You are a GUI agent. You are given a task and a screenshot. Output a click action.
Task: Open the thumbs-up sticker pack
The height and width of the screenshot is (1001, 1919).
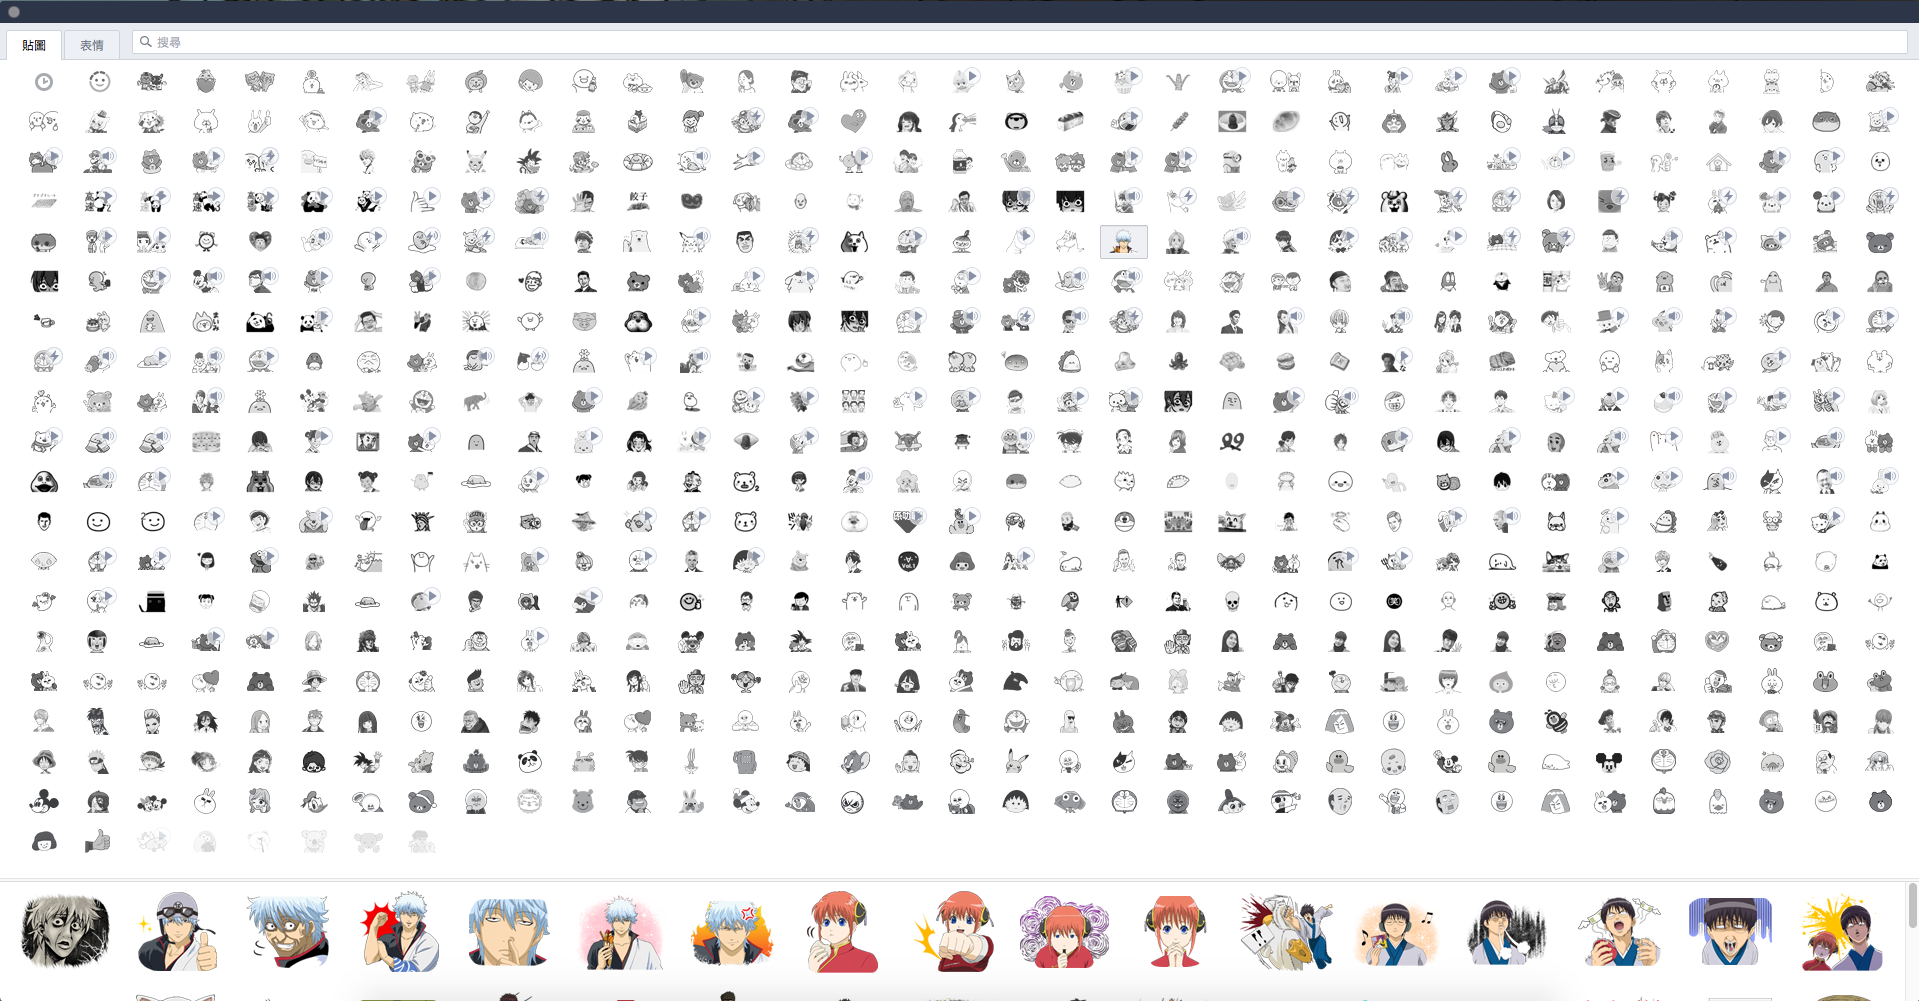(98, 842)
